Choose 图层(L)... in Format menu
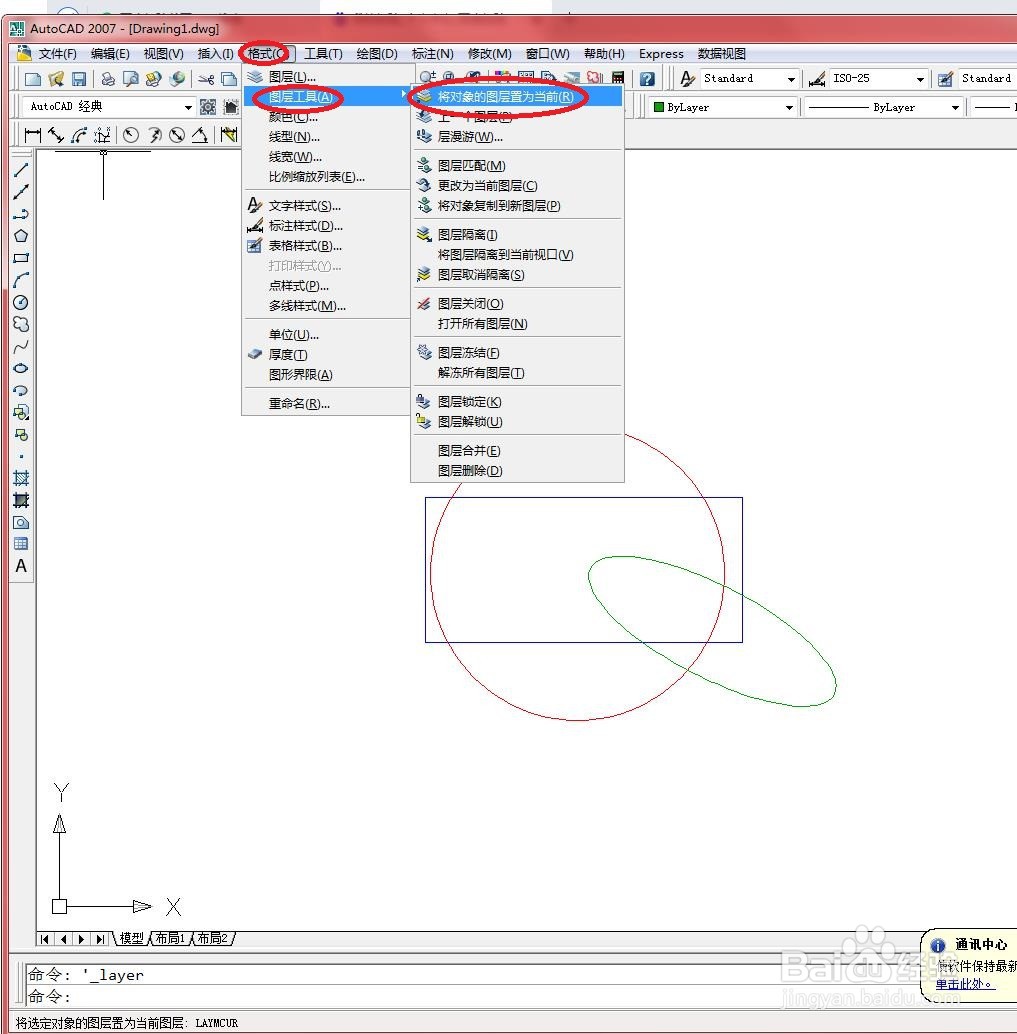This screenshot has height=1034, width=1017. point(328,77)
